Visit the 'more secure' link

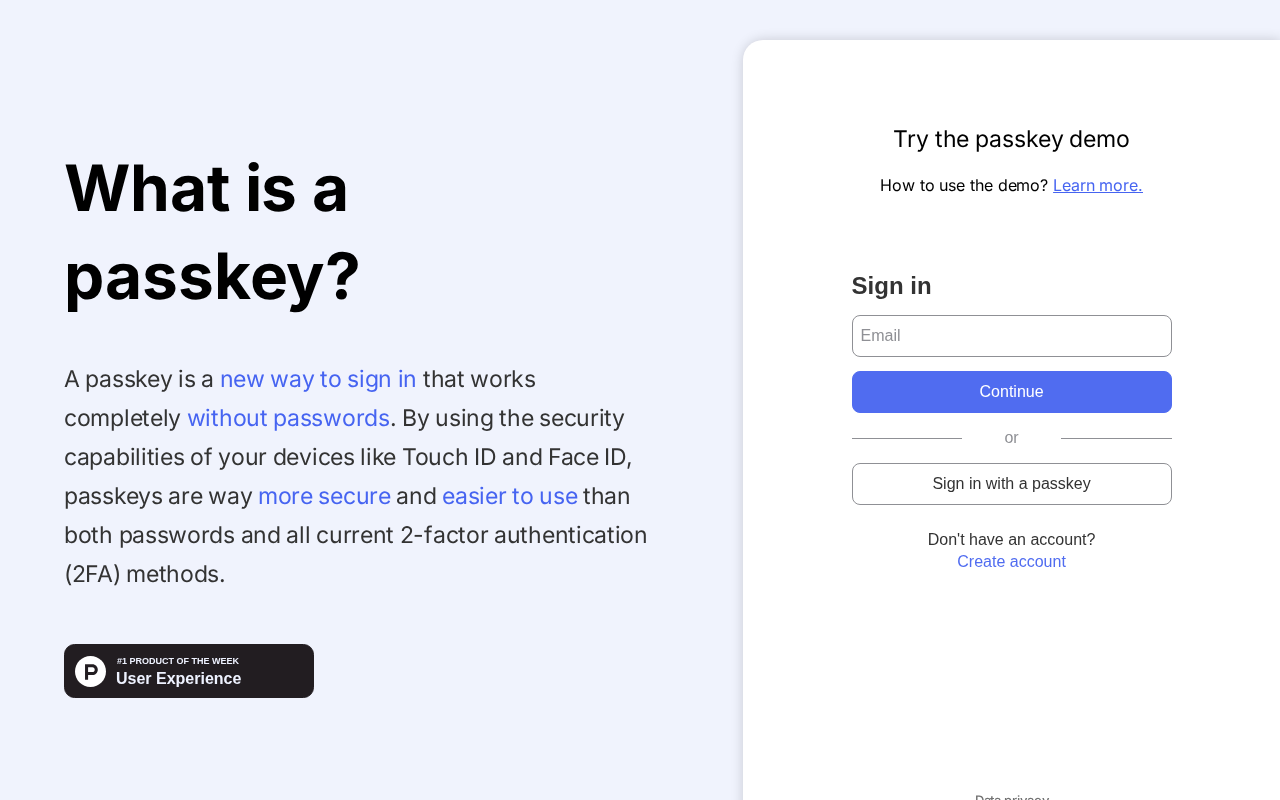point(324,496)
